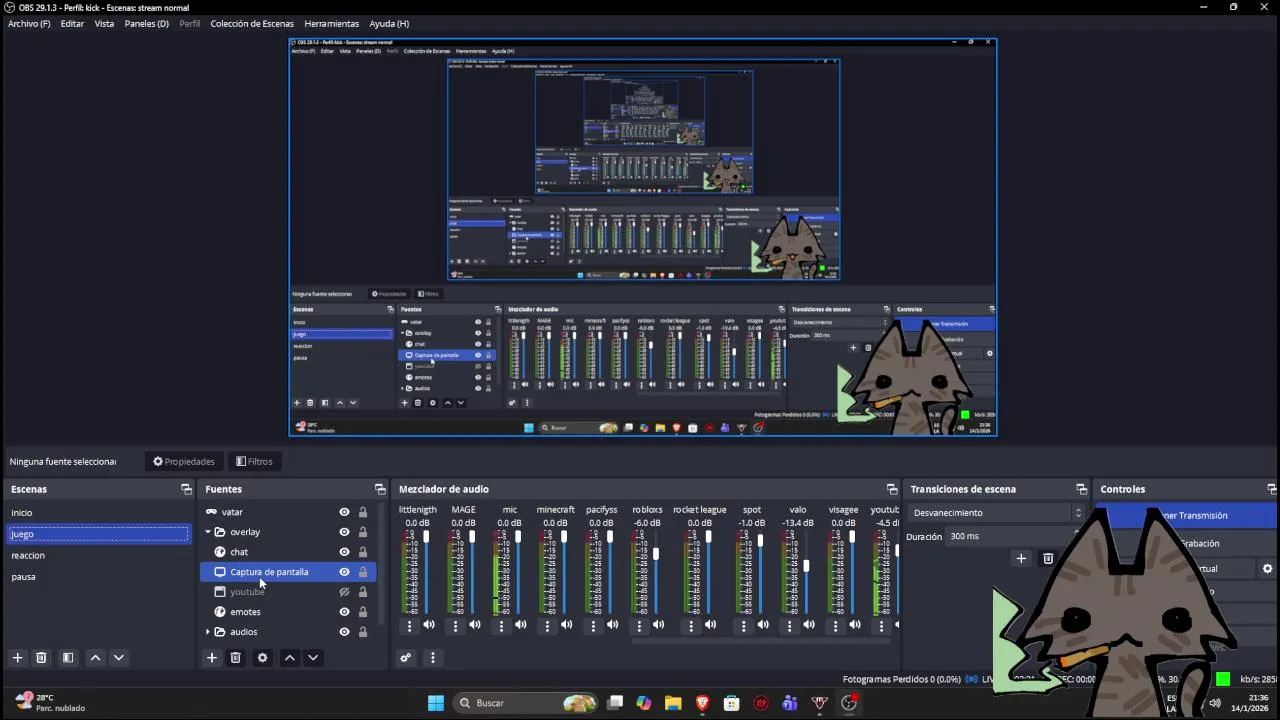Undock the Transiciones de escena panel icon
This screenshot has width=1280, height=720.
1081,489
